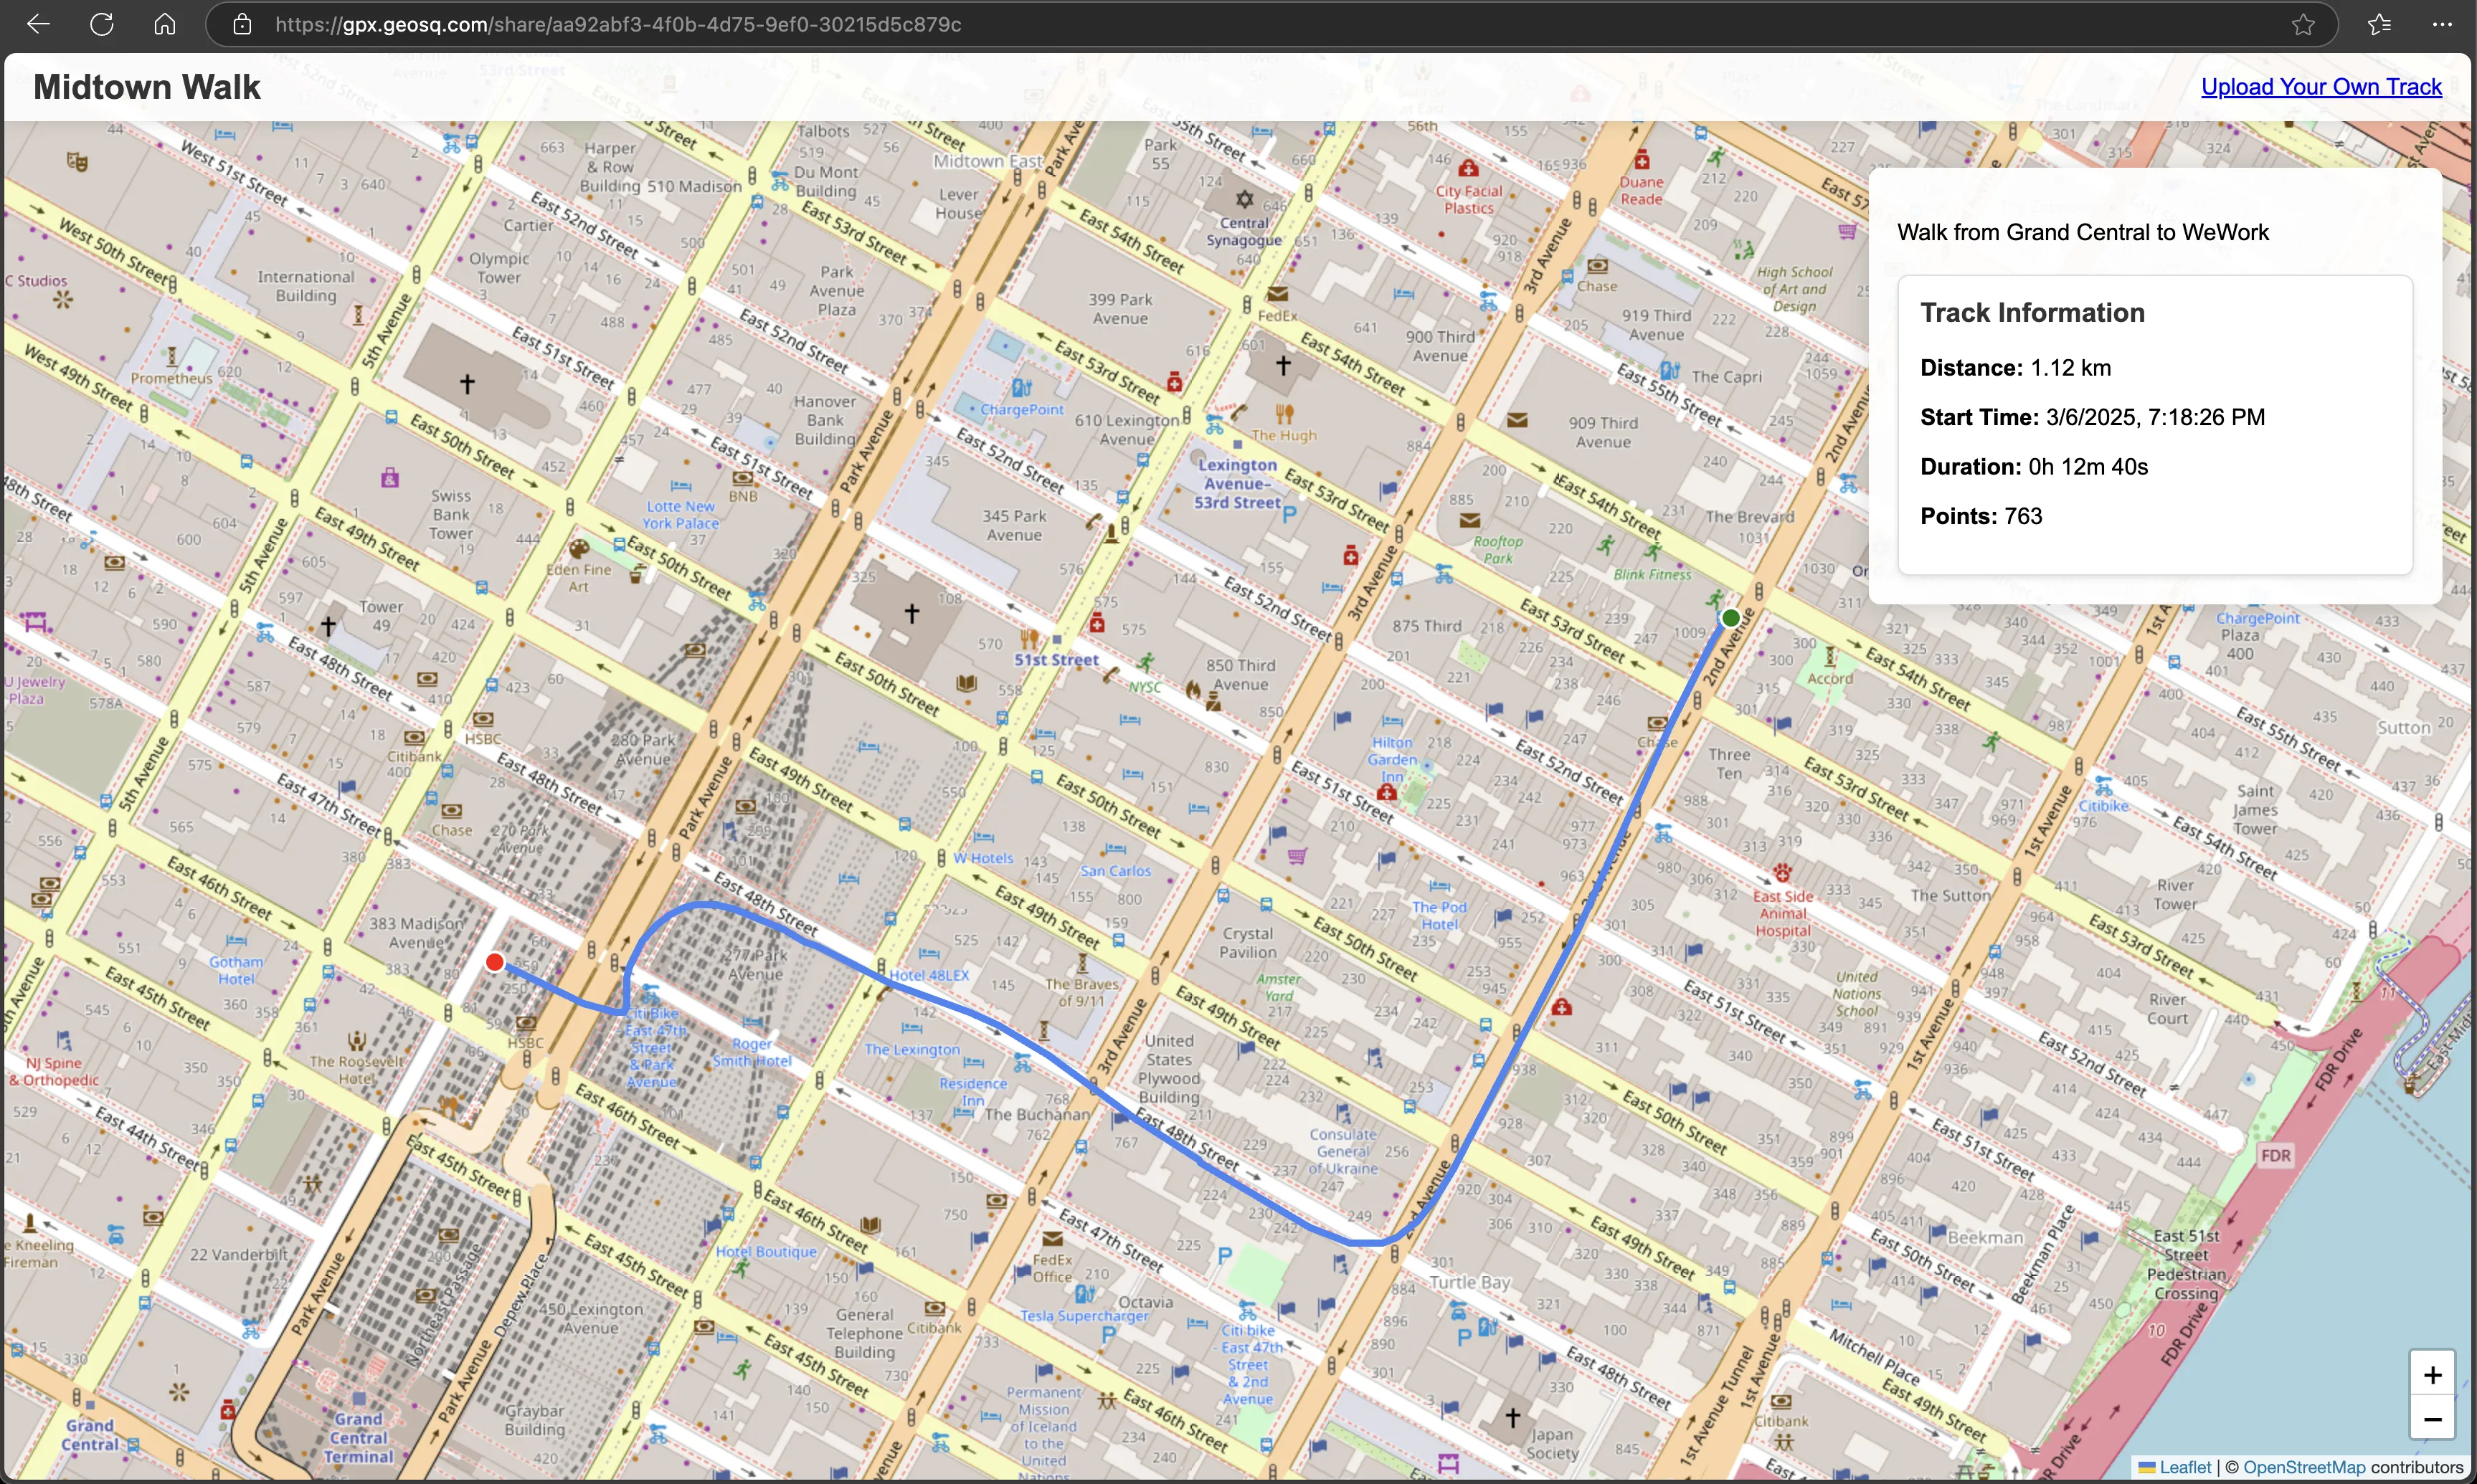
Task: Click the Gotham Hotel label
Action: tap(236, 970)
